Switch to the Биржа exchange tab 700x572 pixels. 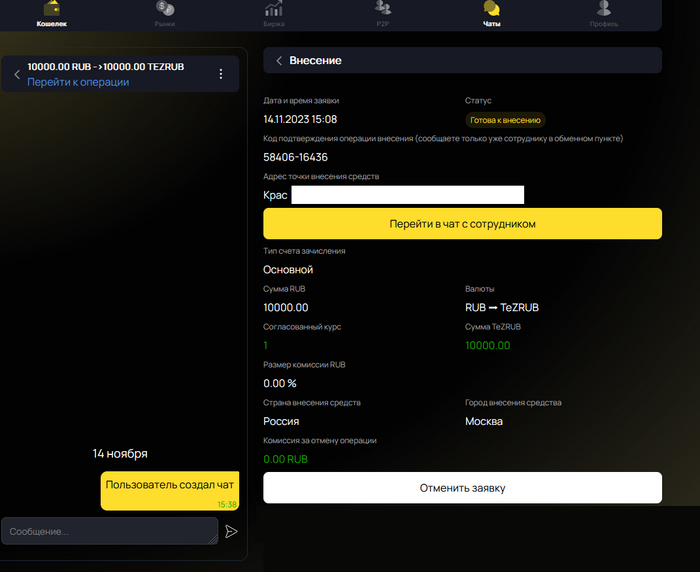(274, 14)
